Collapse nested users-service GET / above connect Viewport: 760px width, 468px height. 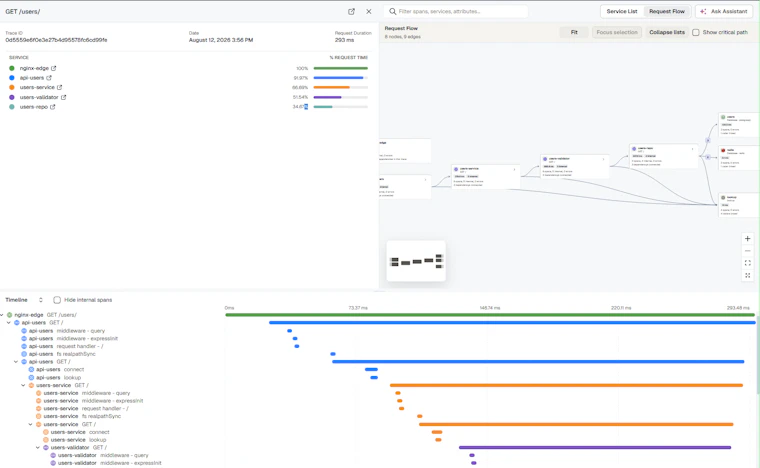tap(31, 424)
